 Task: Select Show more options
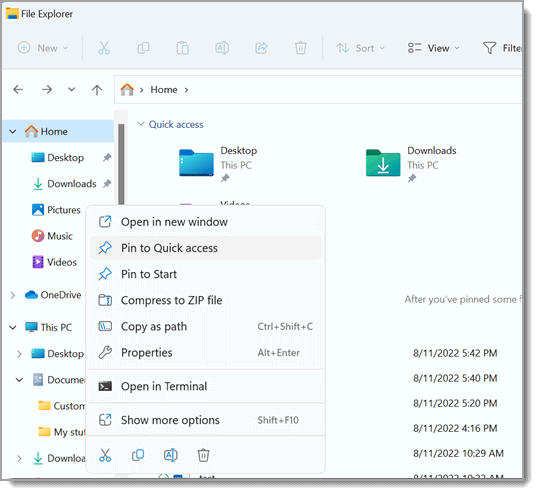(206, 420)
